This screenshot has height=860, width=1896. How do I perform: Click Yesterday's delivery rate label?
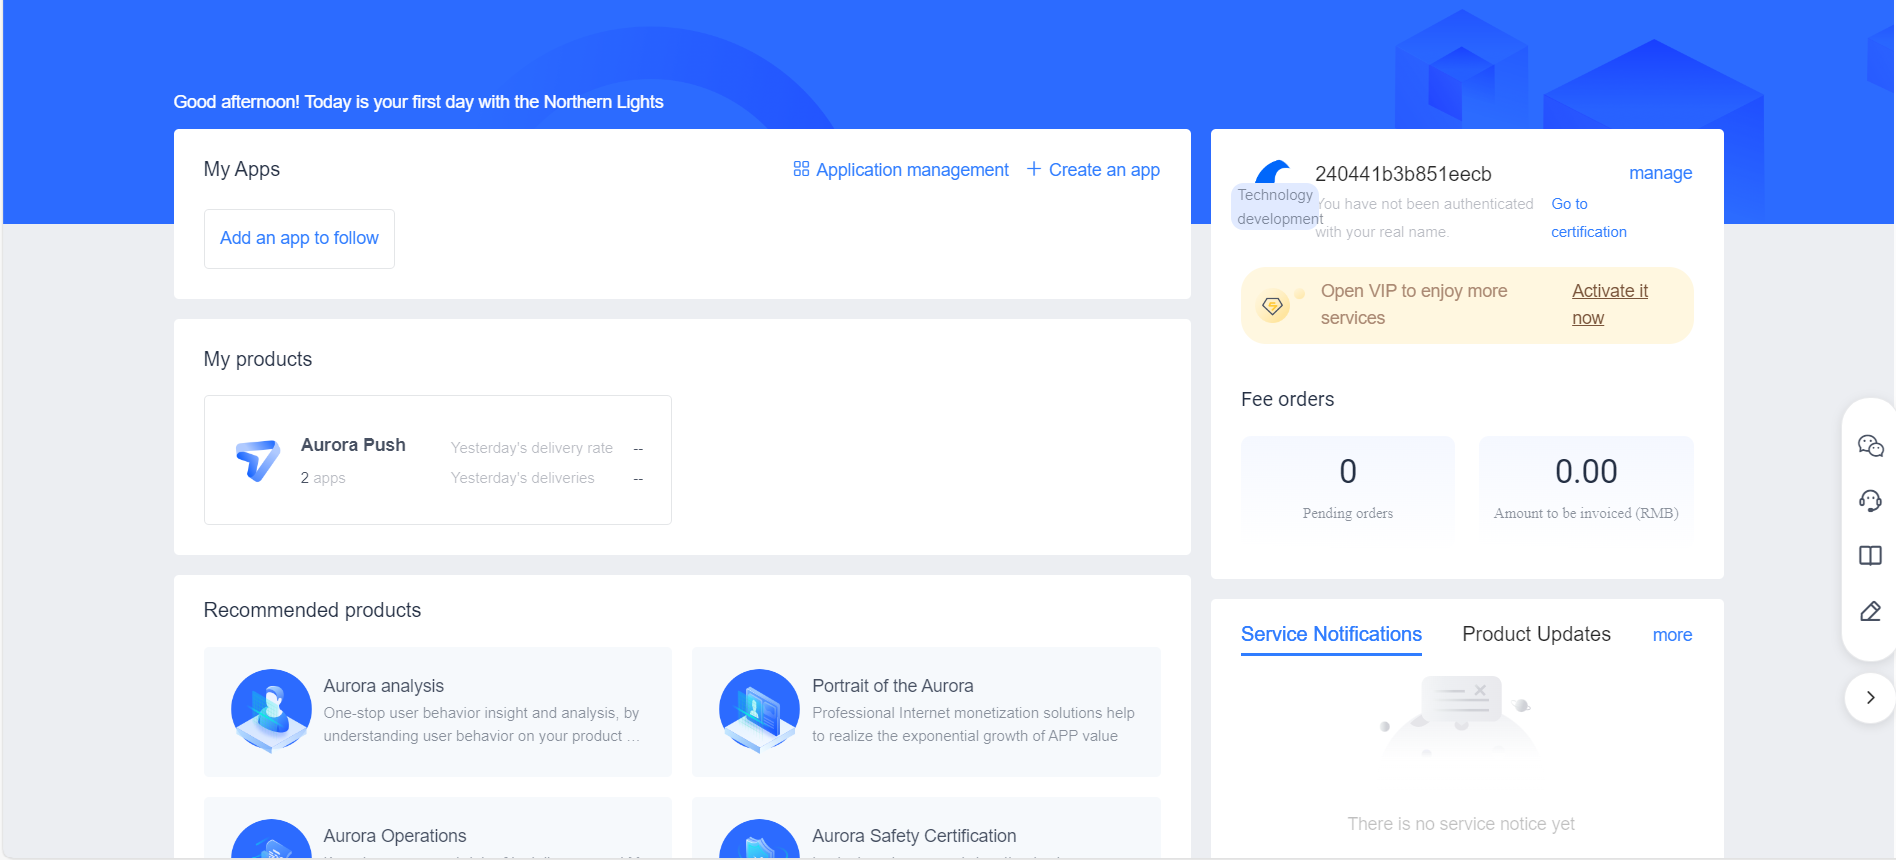coord(531,448)
